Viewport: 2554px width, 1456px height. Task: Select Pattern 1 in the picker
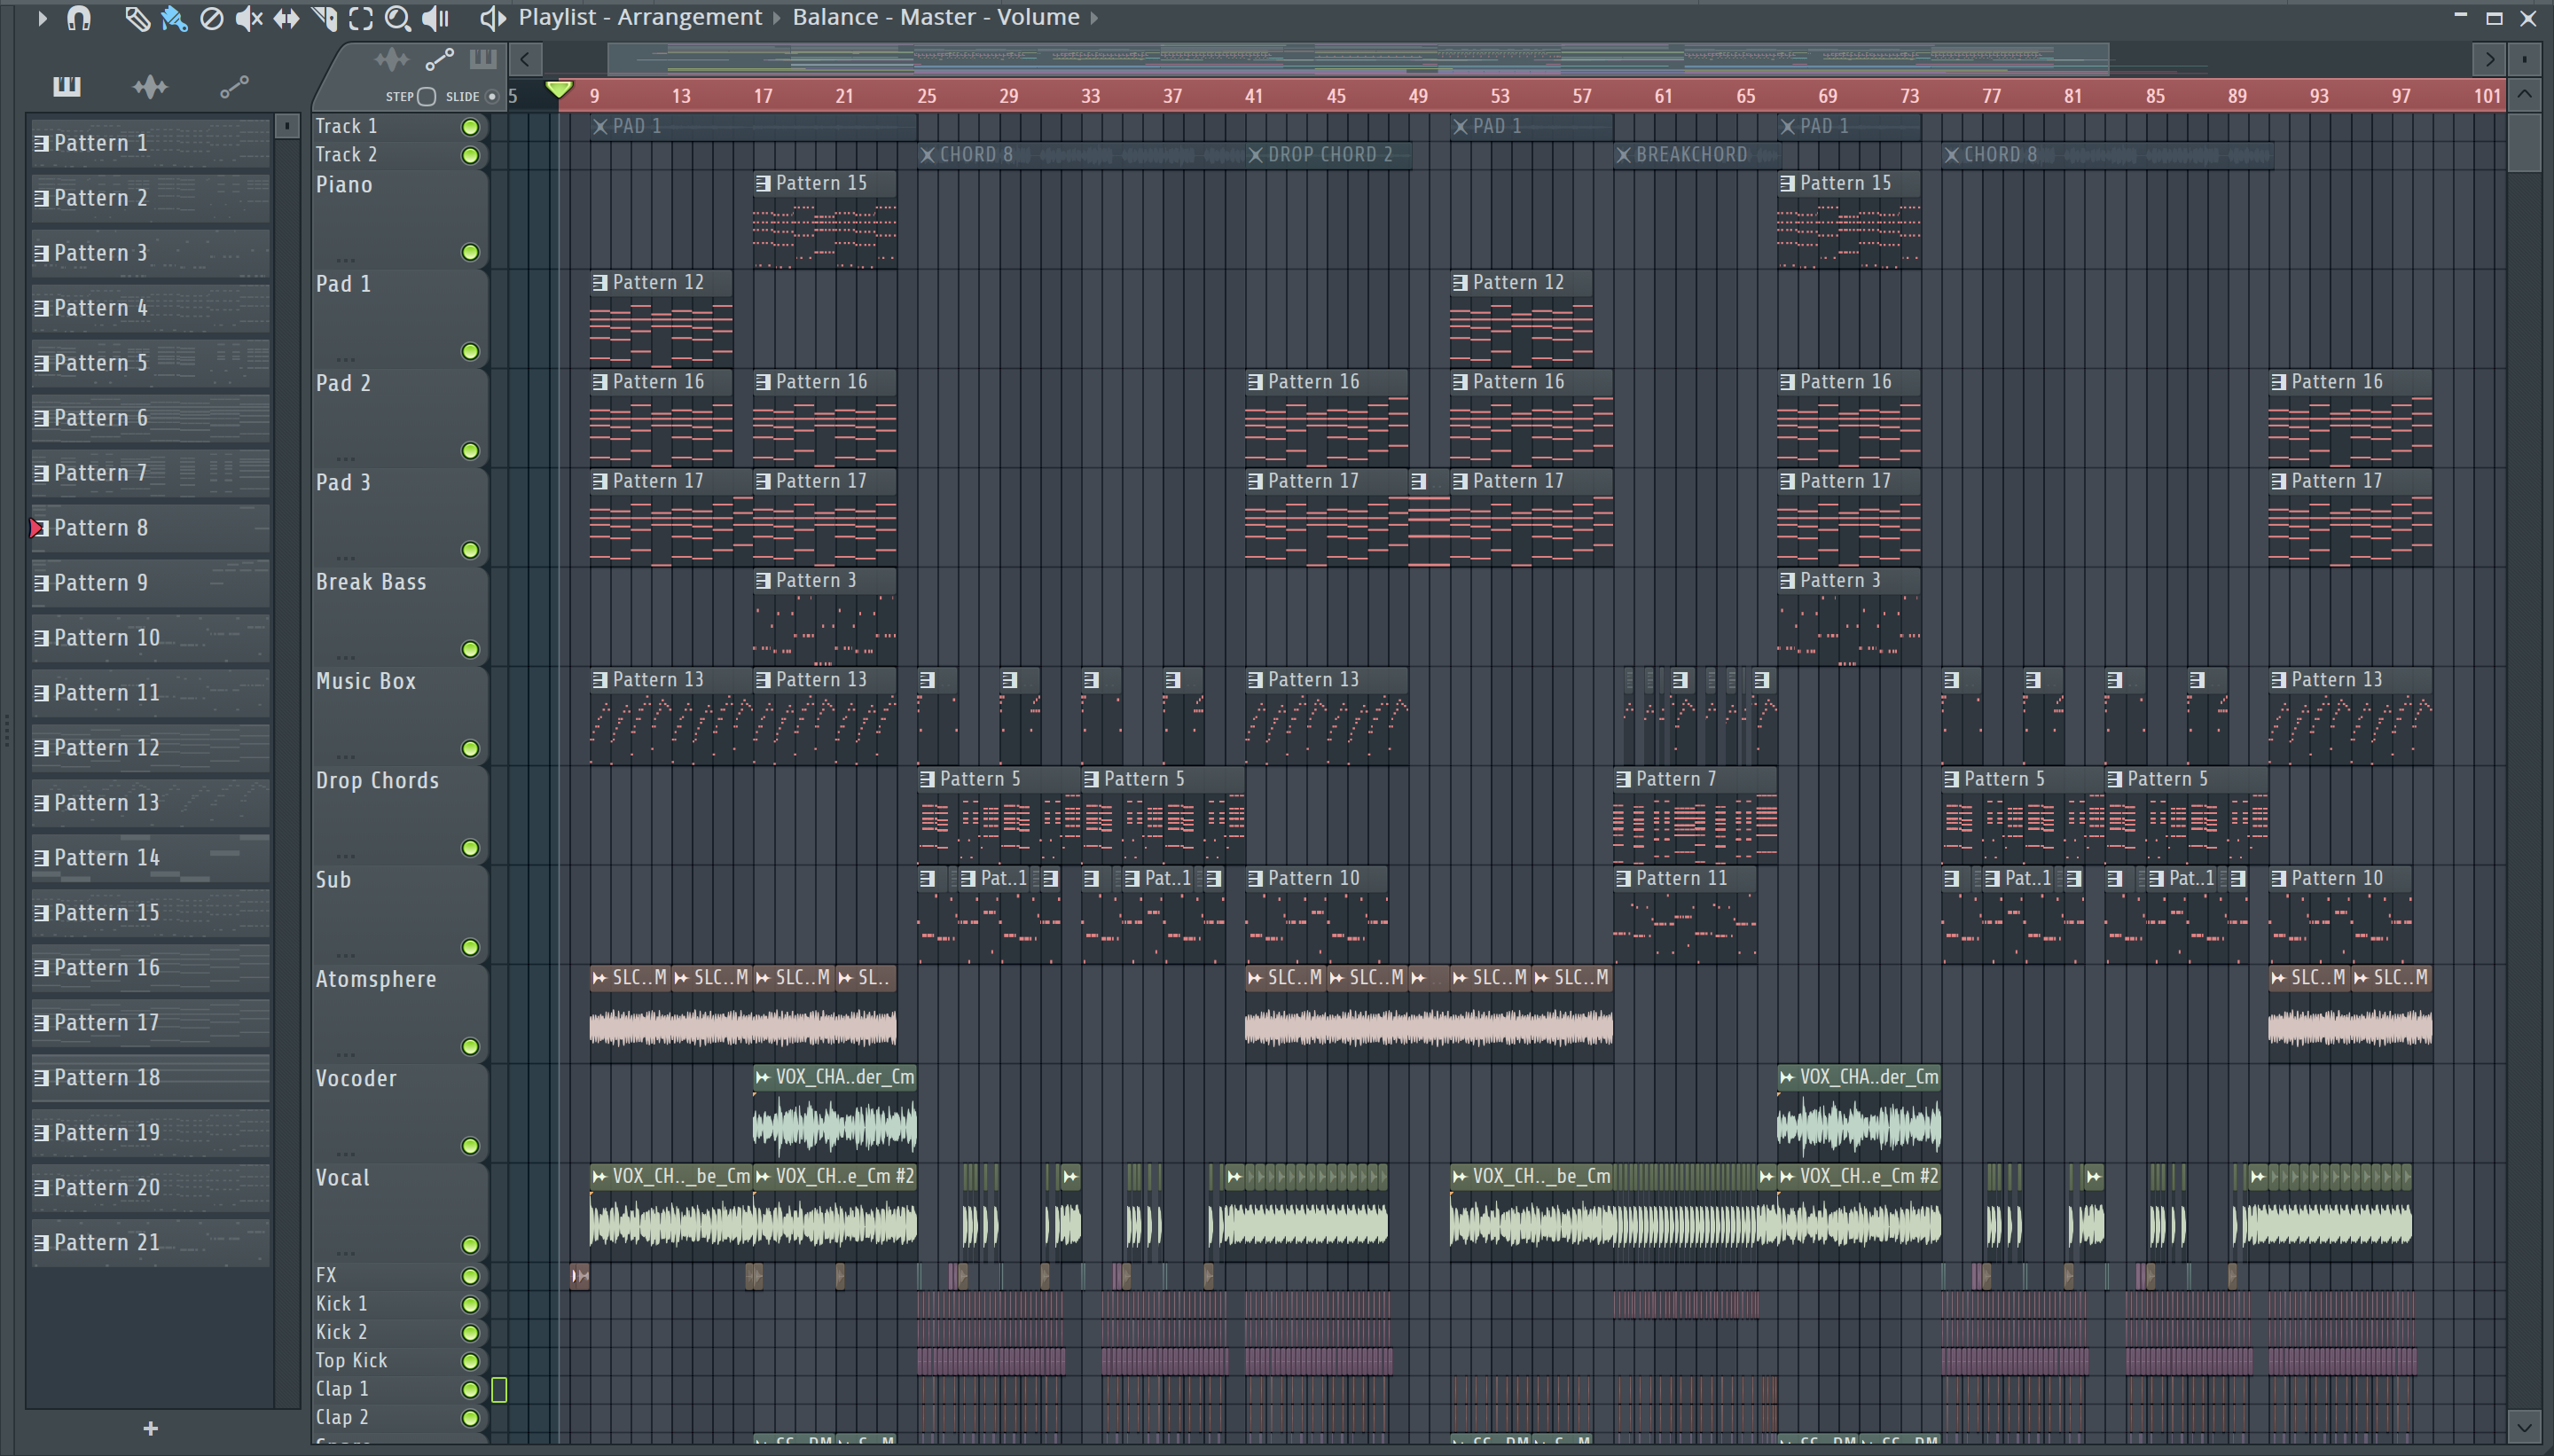coord(151,143)
